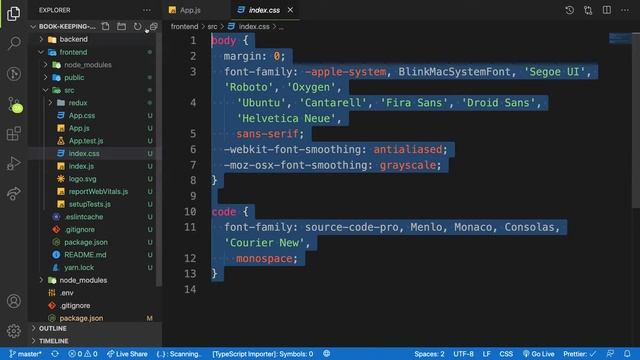The image size is (640, 360).
Task: Click the editor minimap
Action: coord(620,39)
